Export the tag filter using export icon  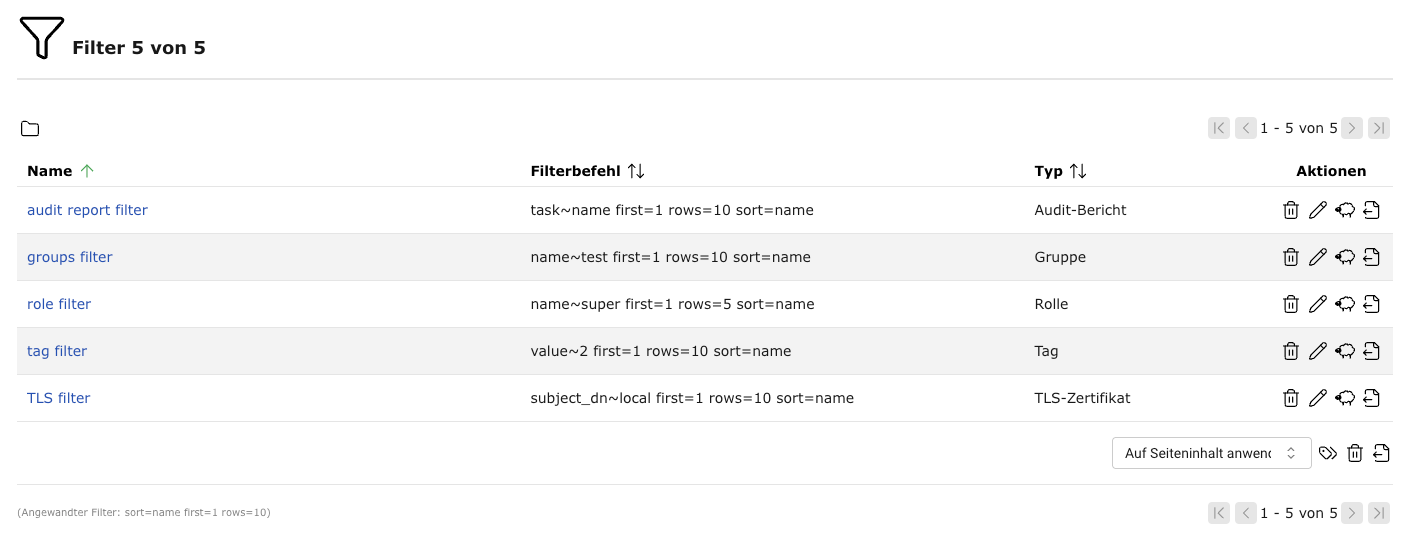tap(1372, 351)
